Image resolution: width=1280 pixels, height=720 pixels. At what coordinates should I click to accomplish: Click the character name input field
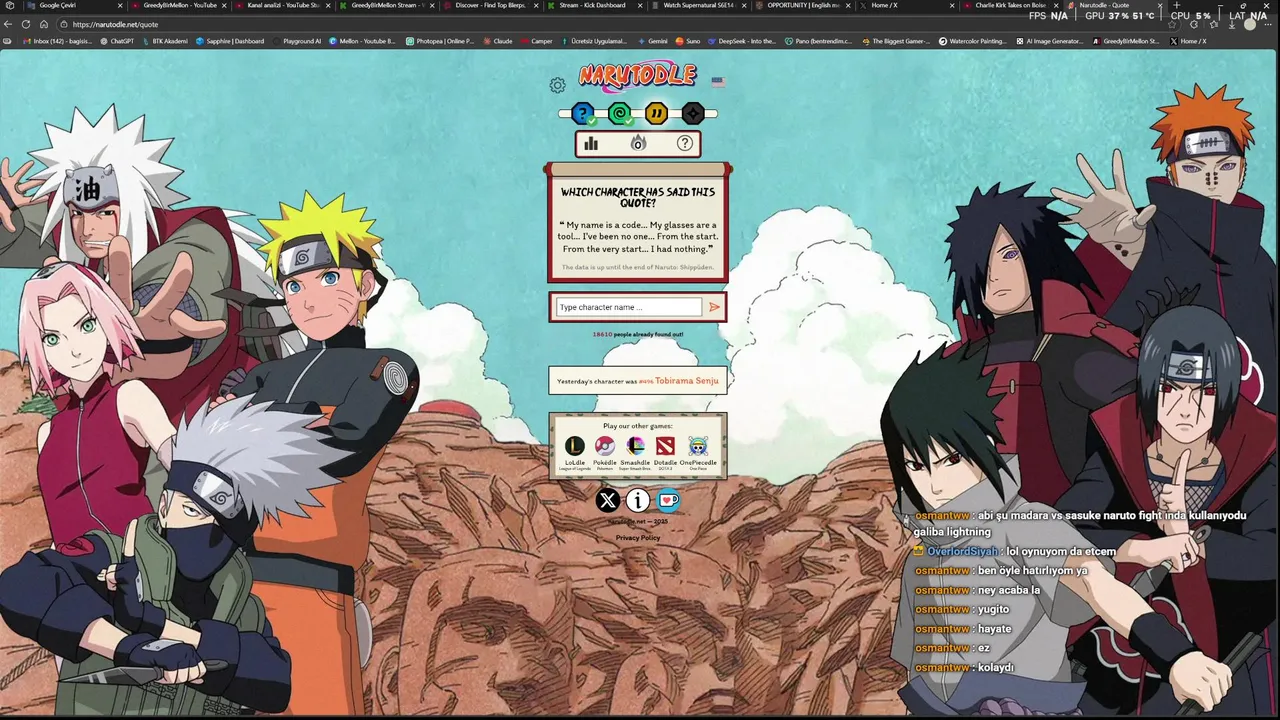coord(629,307)
